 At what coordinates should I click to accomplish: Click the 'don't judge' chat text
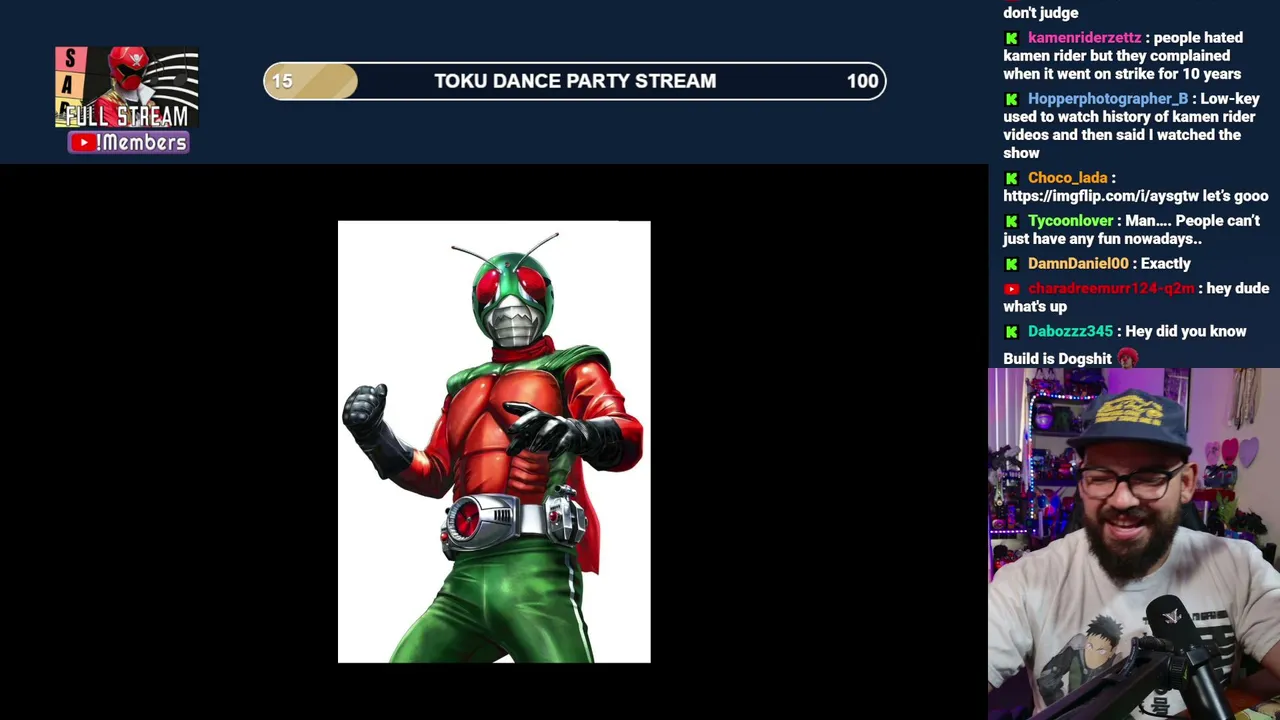pyautogui.click(x=1041, y=13)
